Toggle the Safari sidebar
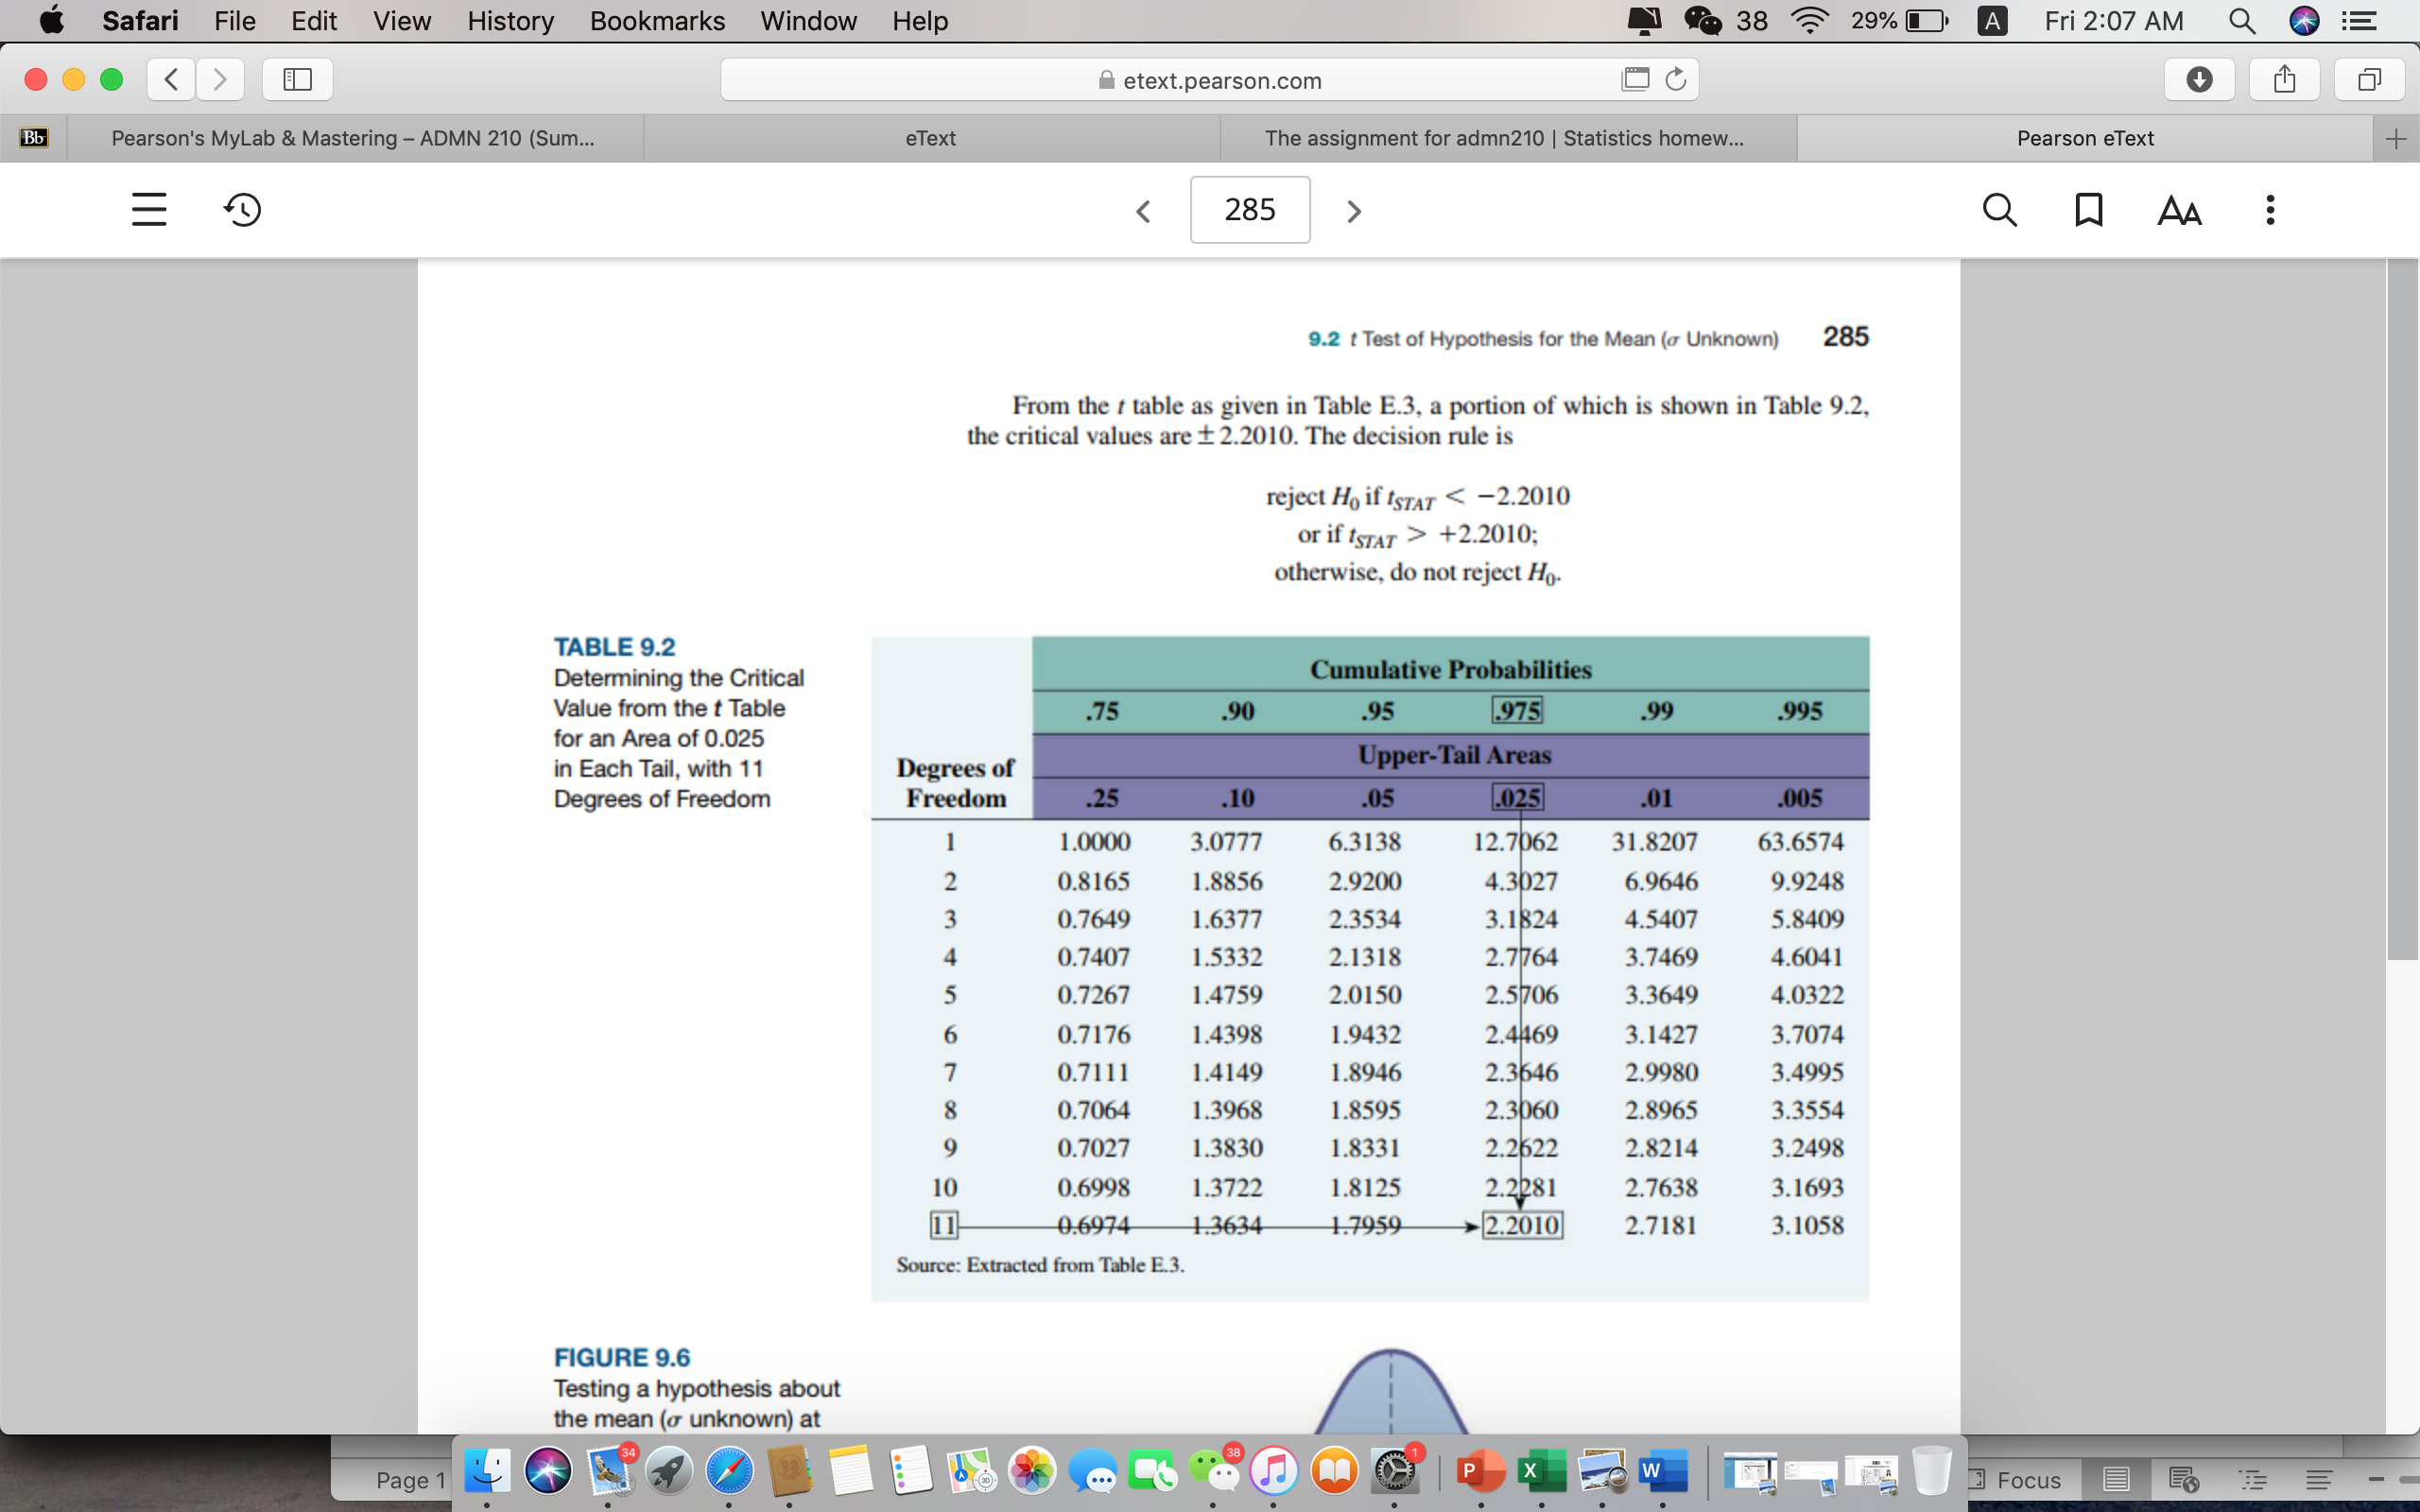This screenshot has height=1512, width=2420. coord(297,79)
